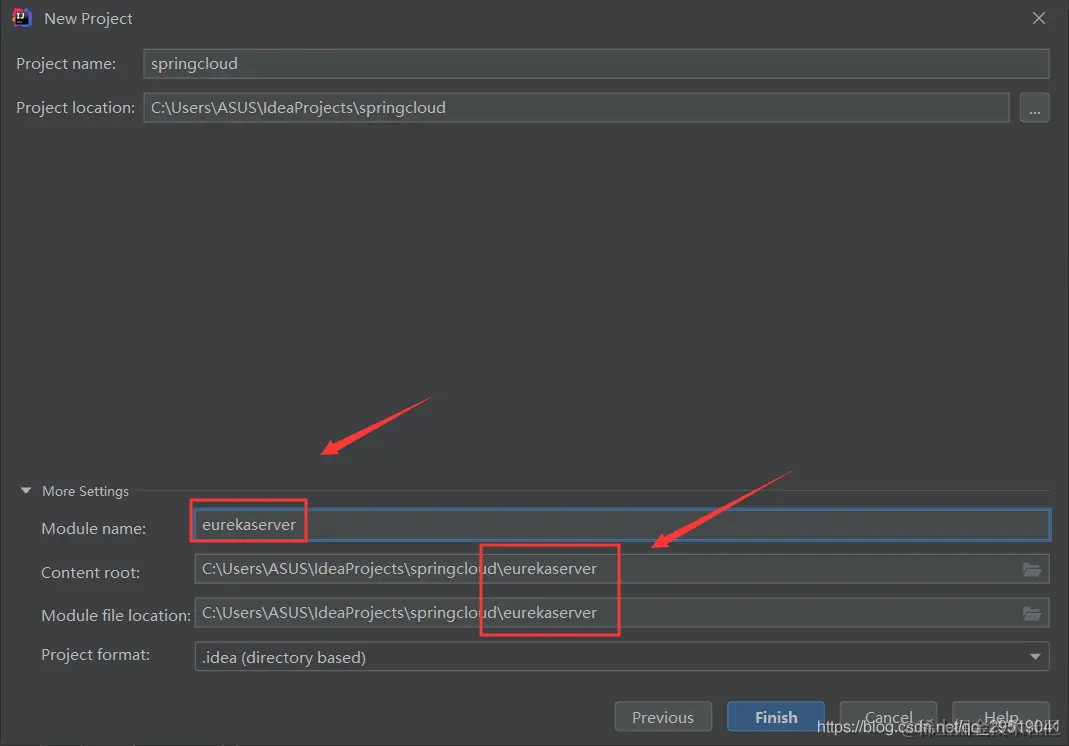Click the 'New Project' window title

(x=88, y=18)
